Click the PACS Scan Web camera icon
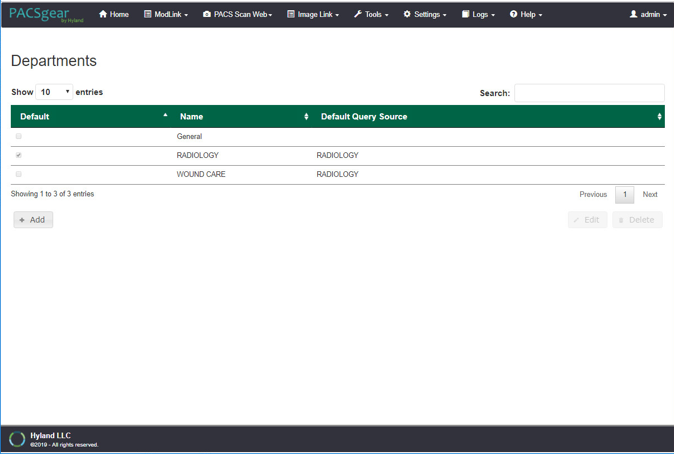 click(207, 15)
